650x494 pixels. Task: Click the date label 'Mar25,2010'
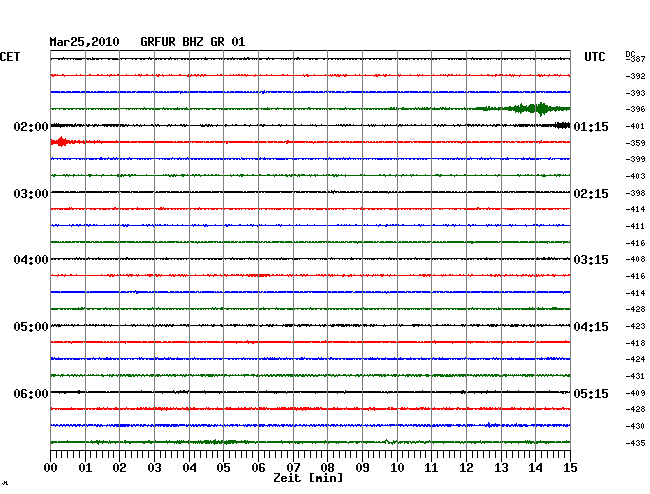click(x=84, y=42)
